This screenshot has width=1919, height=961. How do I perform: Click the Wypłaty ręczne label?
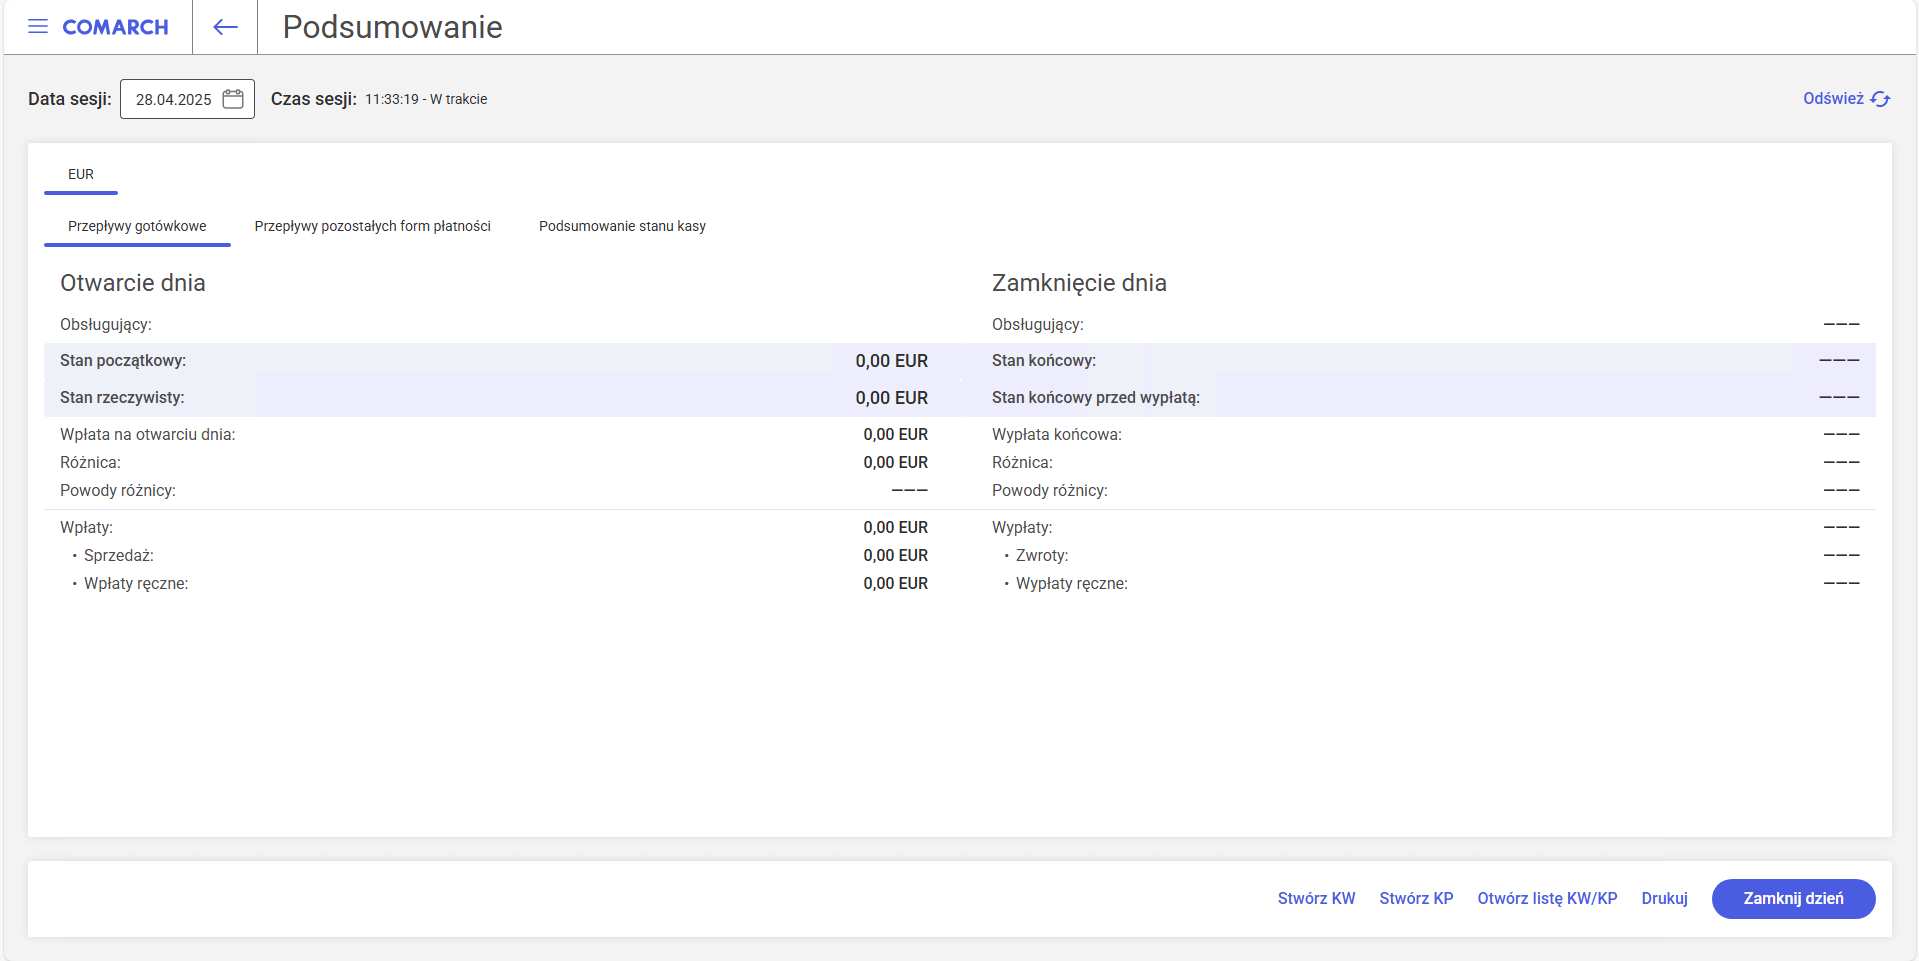(x=1072, y=584)
